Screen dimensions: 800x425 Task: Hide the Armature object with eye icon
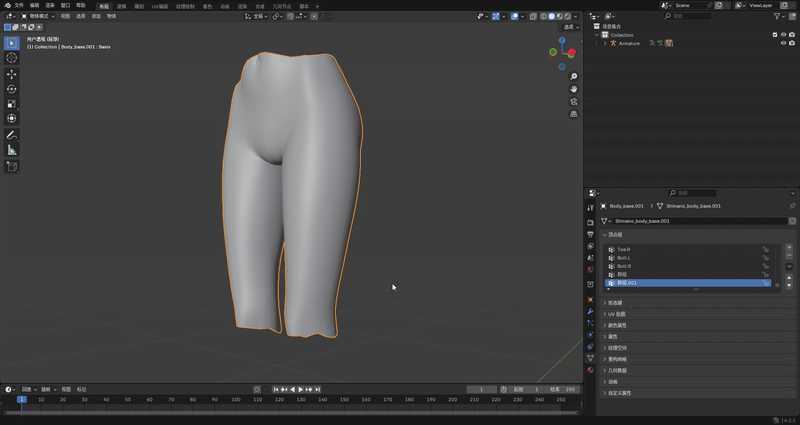783,43
